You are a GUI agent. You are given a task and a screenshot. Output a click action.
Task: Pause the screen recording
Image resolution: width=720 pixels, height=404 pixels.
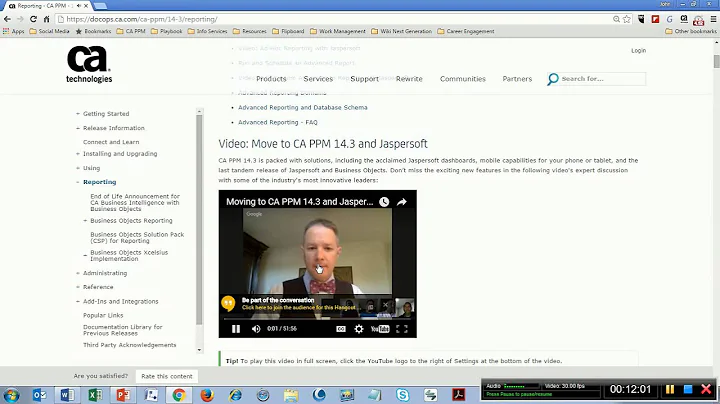(x=670, y=389)
